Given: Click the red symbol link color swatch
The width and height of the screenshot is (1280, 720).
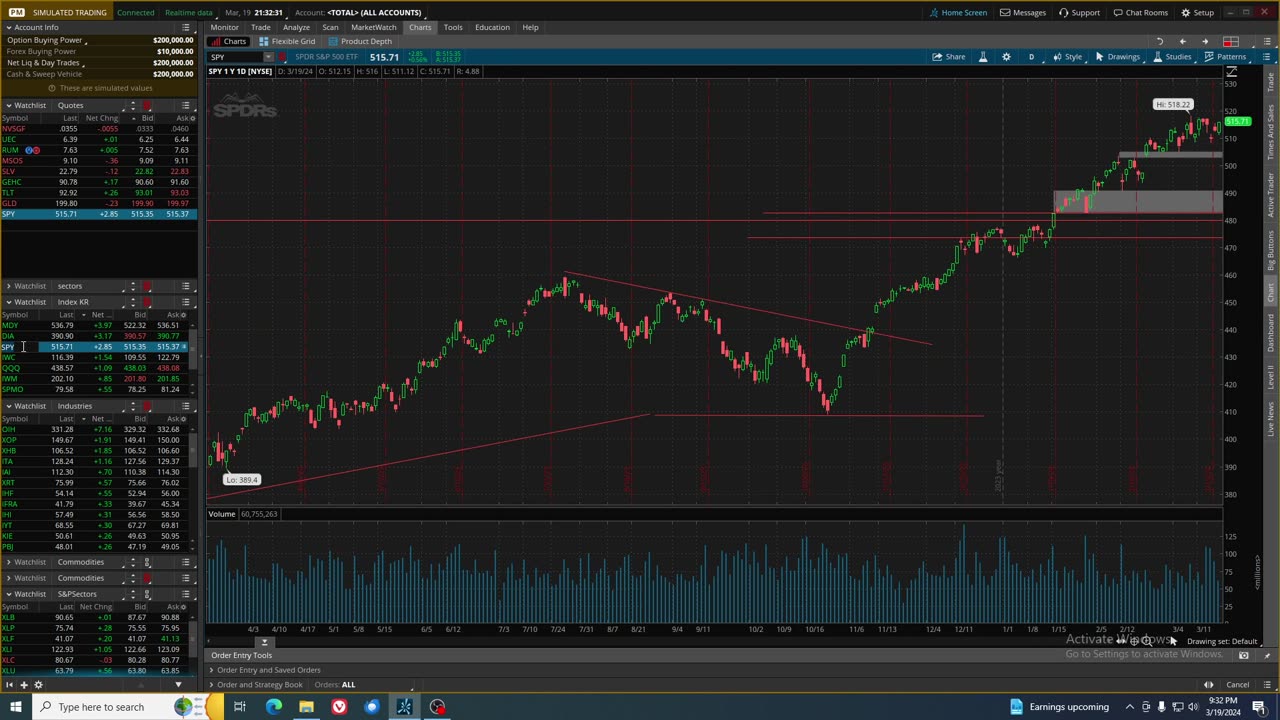Looking at the screenshot, I should 284,57.
